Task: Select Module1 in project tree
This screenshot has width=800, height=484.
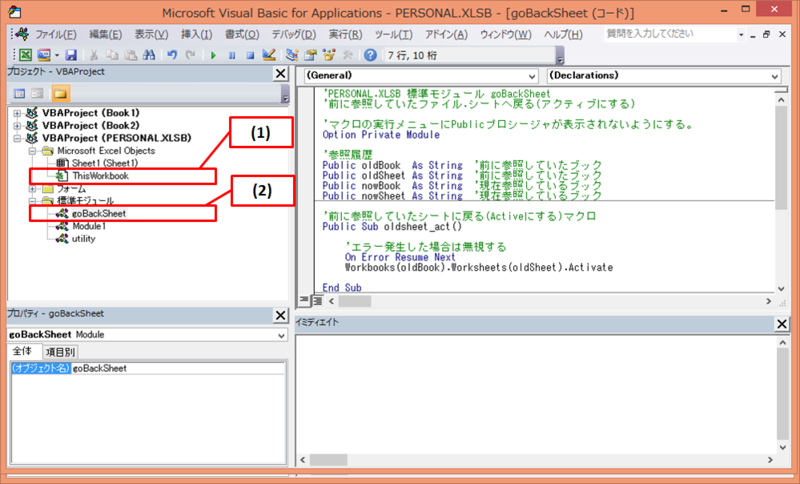Action: [89, 226]
